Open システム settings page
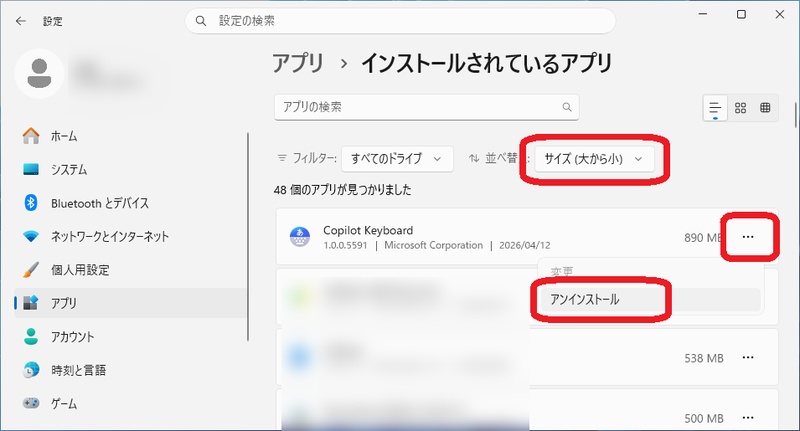The height and width of the screenshot is (431, 800). (131, 169)
